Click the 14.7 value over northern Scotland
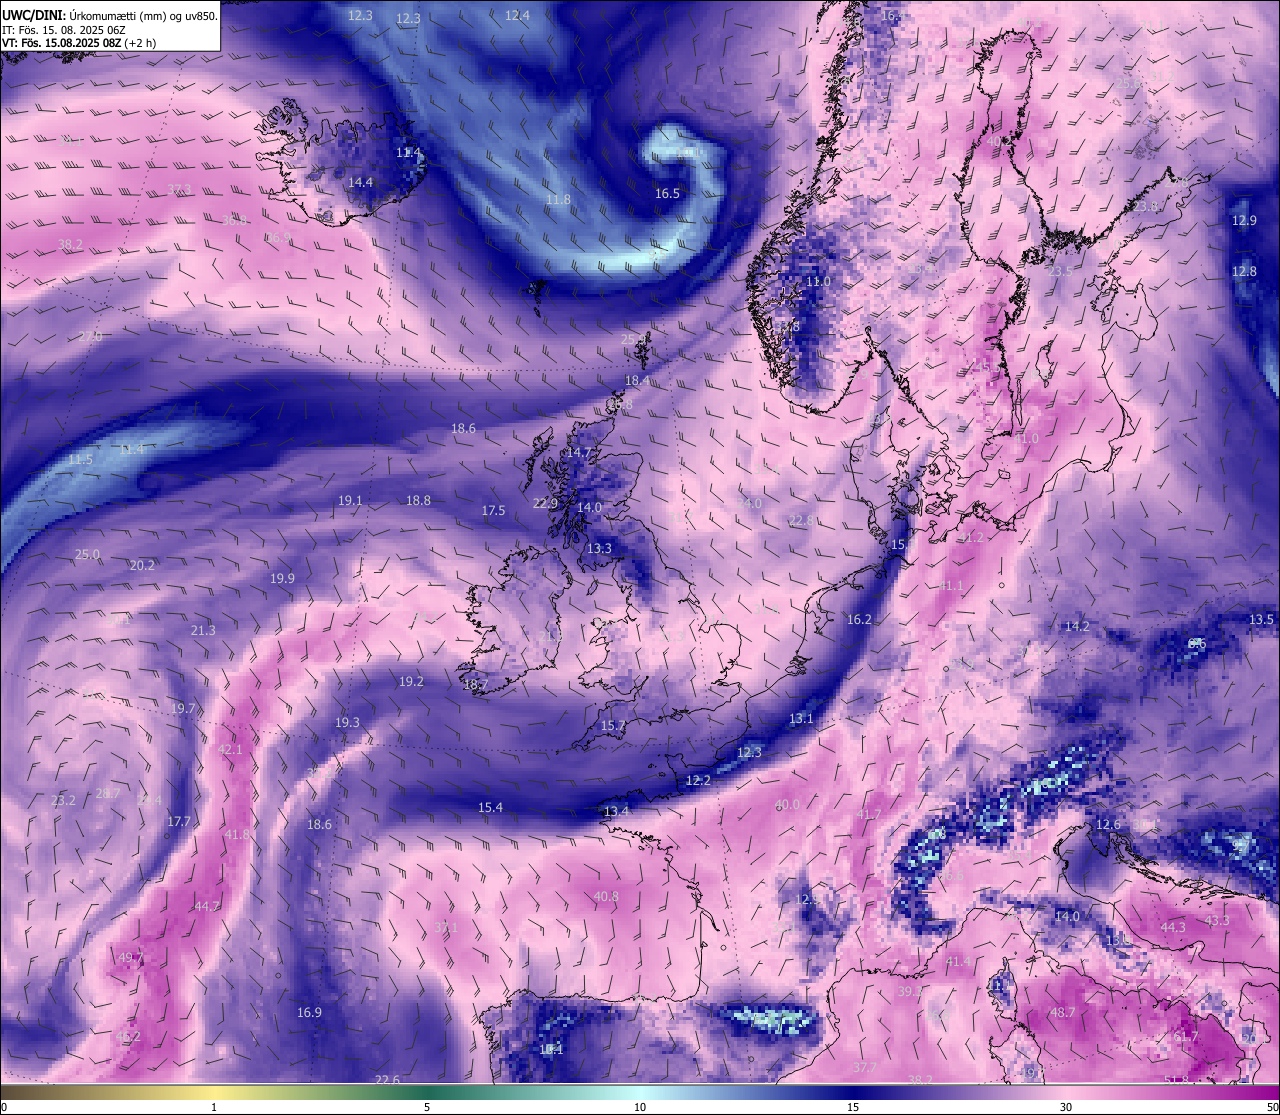 (x=579, y=453)
